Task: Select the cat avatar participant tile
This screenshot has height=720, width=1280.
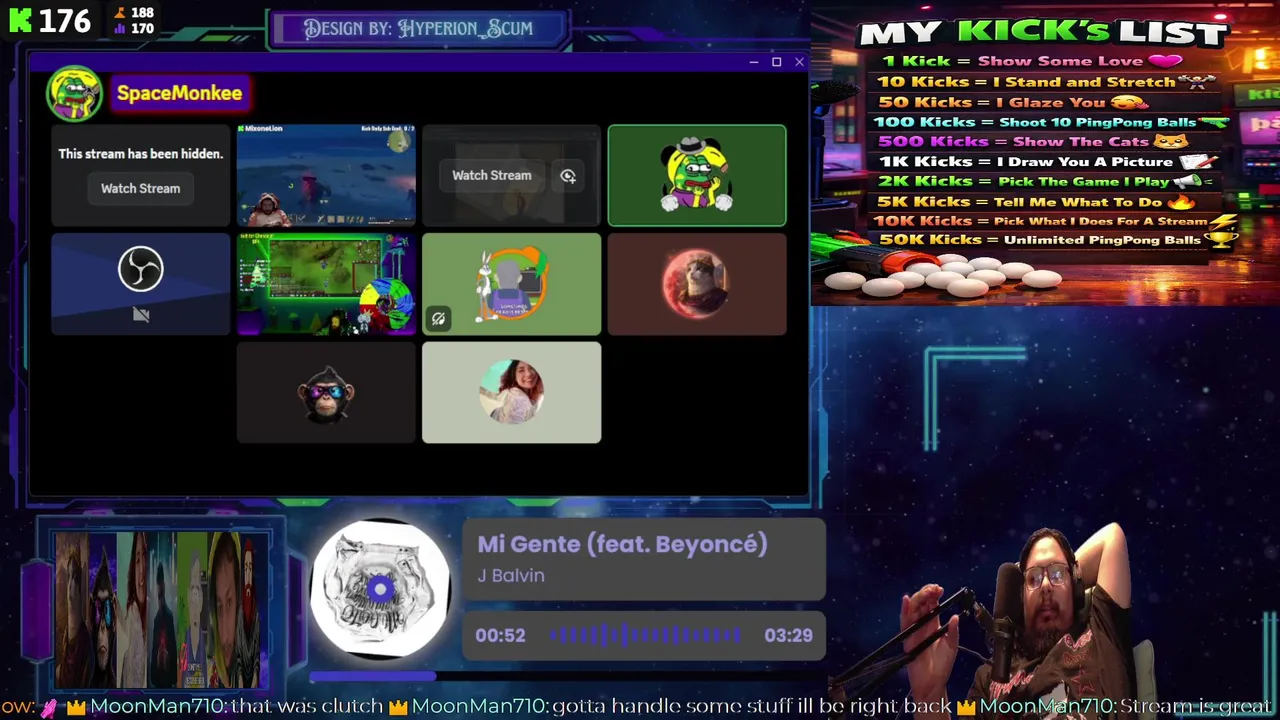Action: click(697, 284)
